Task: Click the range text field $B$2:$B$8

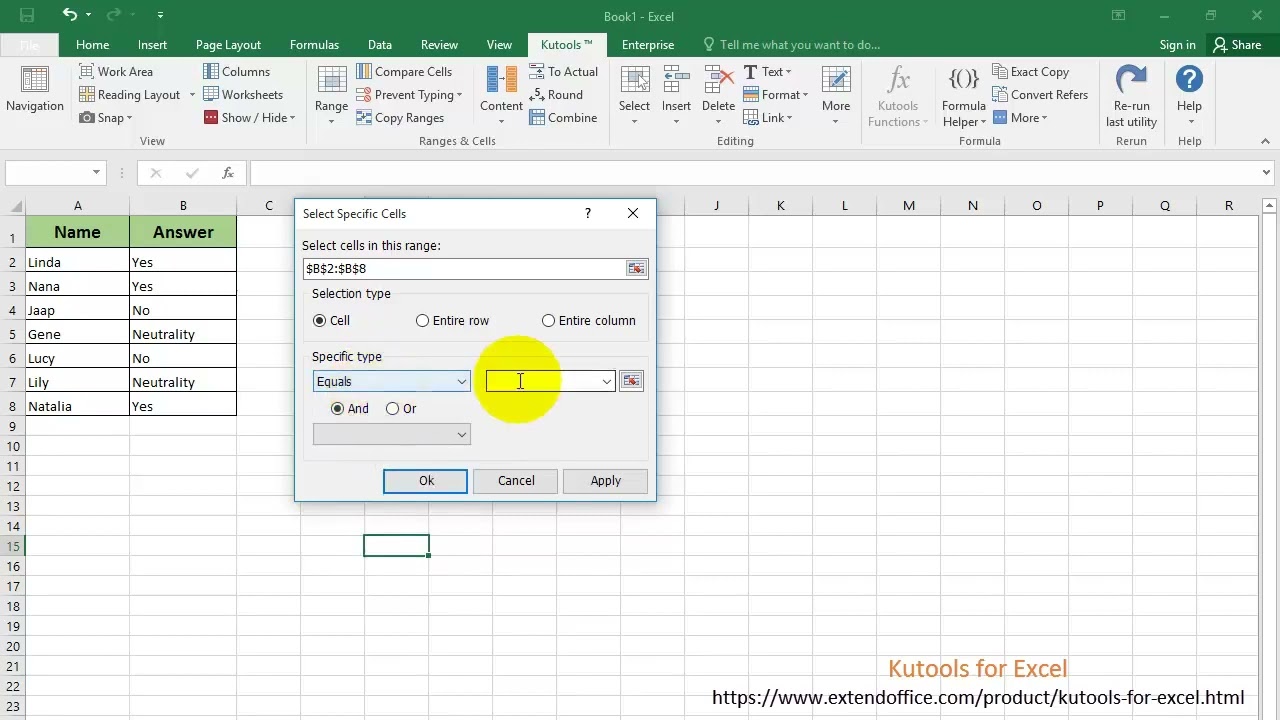Action: click(464, 268)
